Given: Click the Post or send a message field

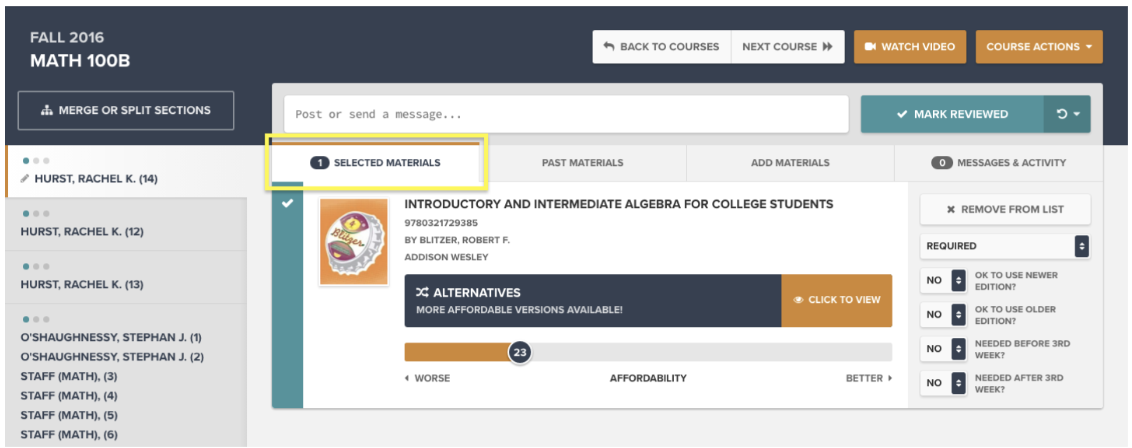Looking at the screenshot, I should tap(566, 114).
